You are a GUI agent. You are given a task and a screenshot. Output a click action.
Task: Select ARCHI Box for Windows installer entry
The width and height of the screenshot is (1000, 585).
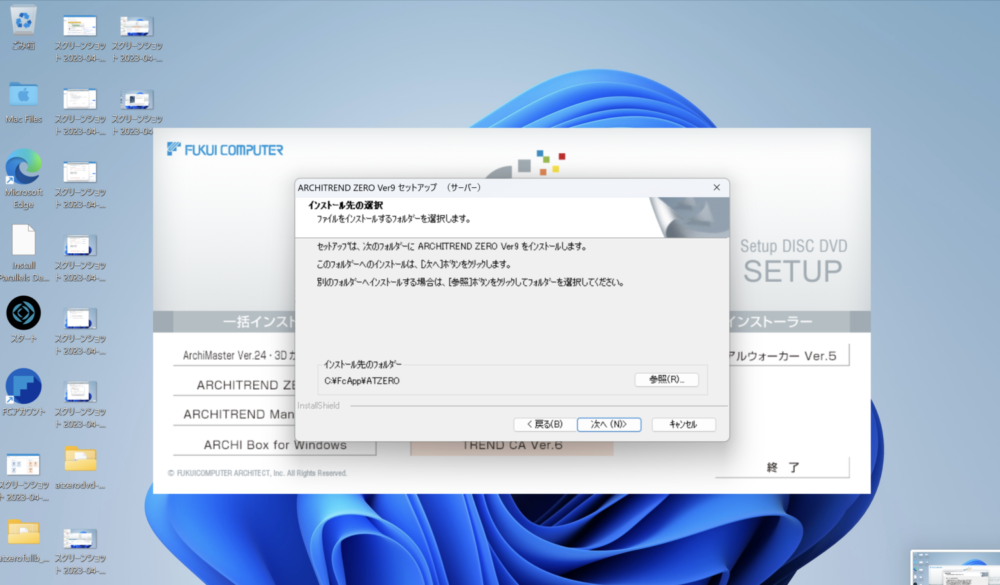[x=275, y=445]
